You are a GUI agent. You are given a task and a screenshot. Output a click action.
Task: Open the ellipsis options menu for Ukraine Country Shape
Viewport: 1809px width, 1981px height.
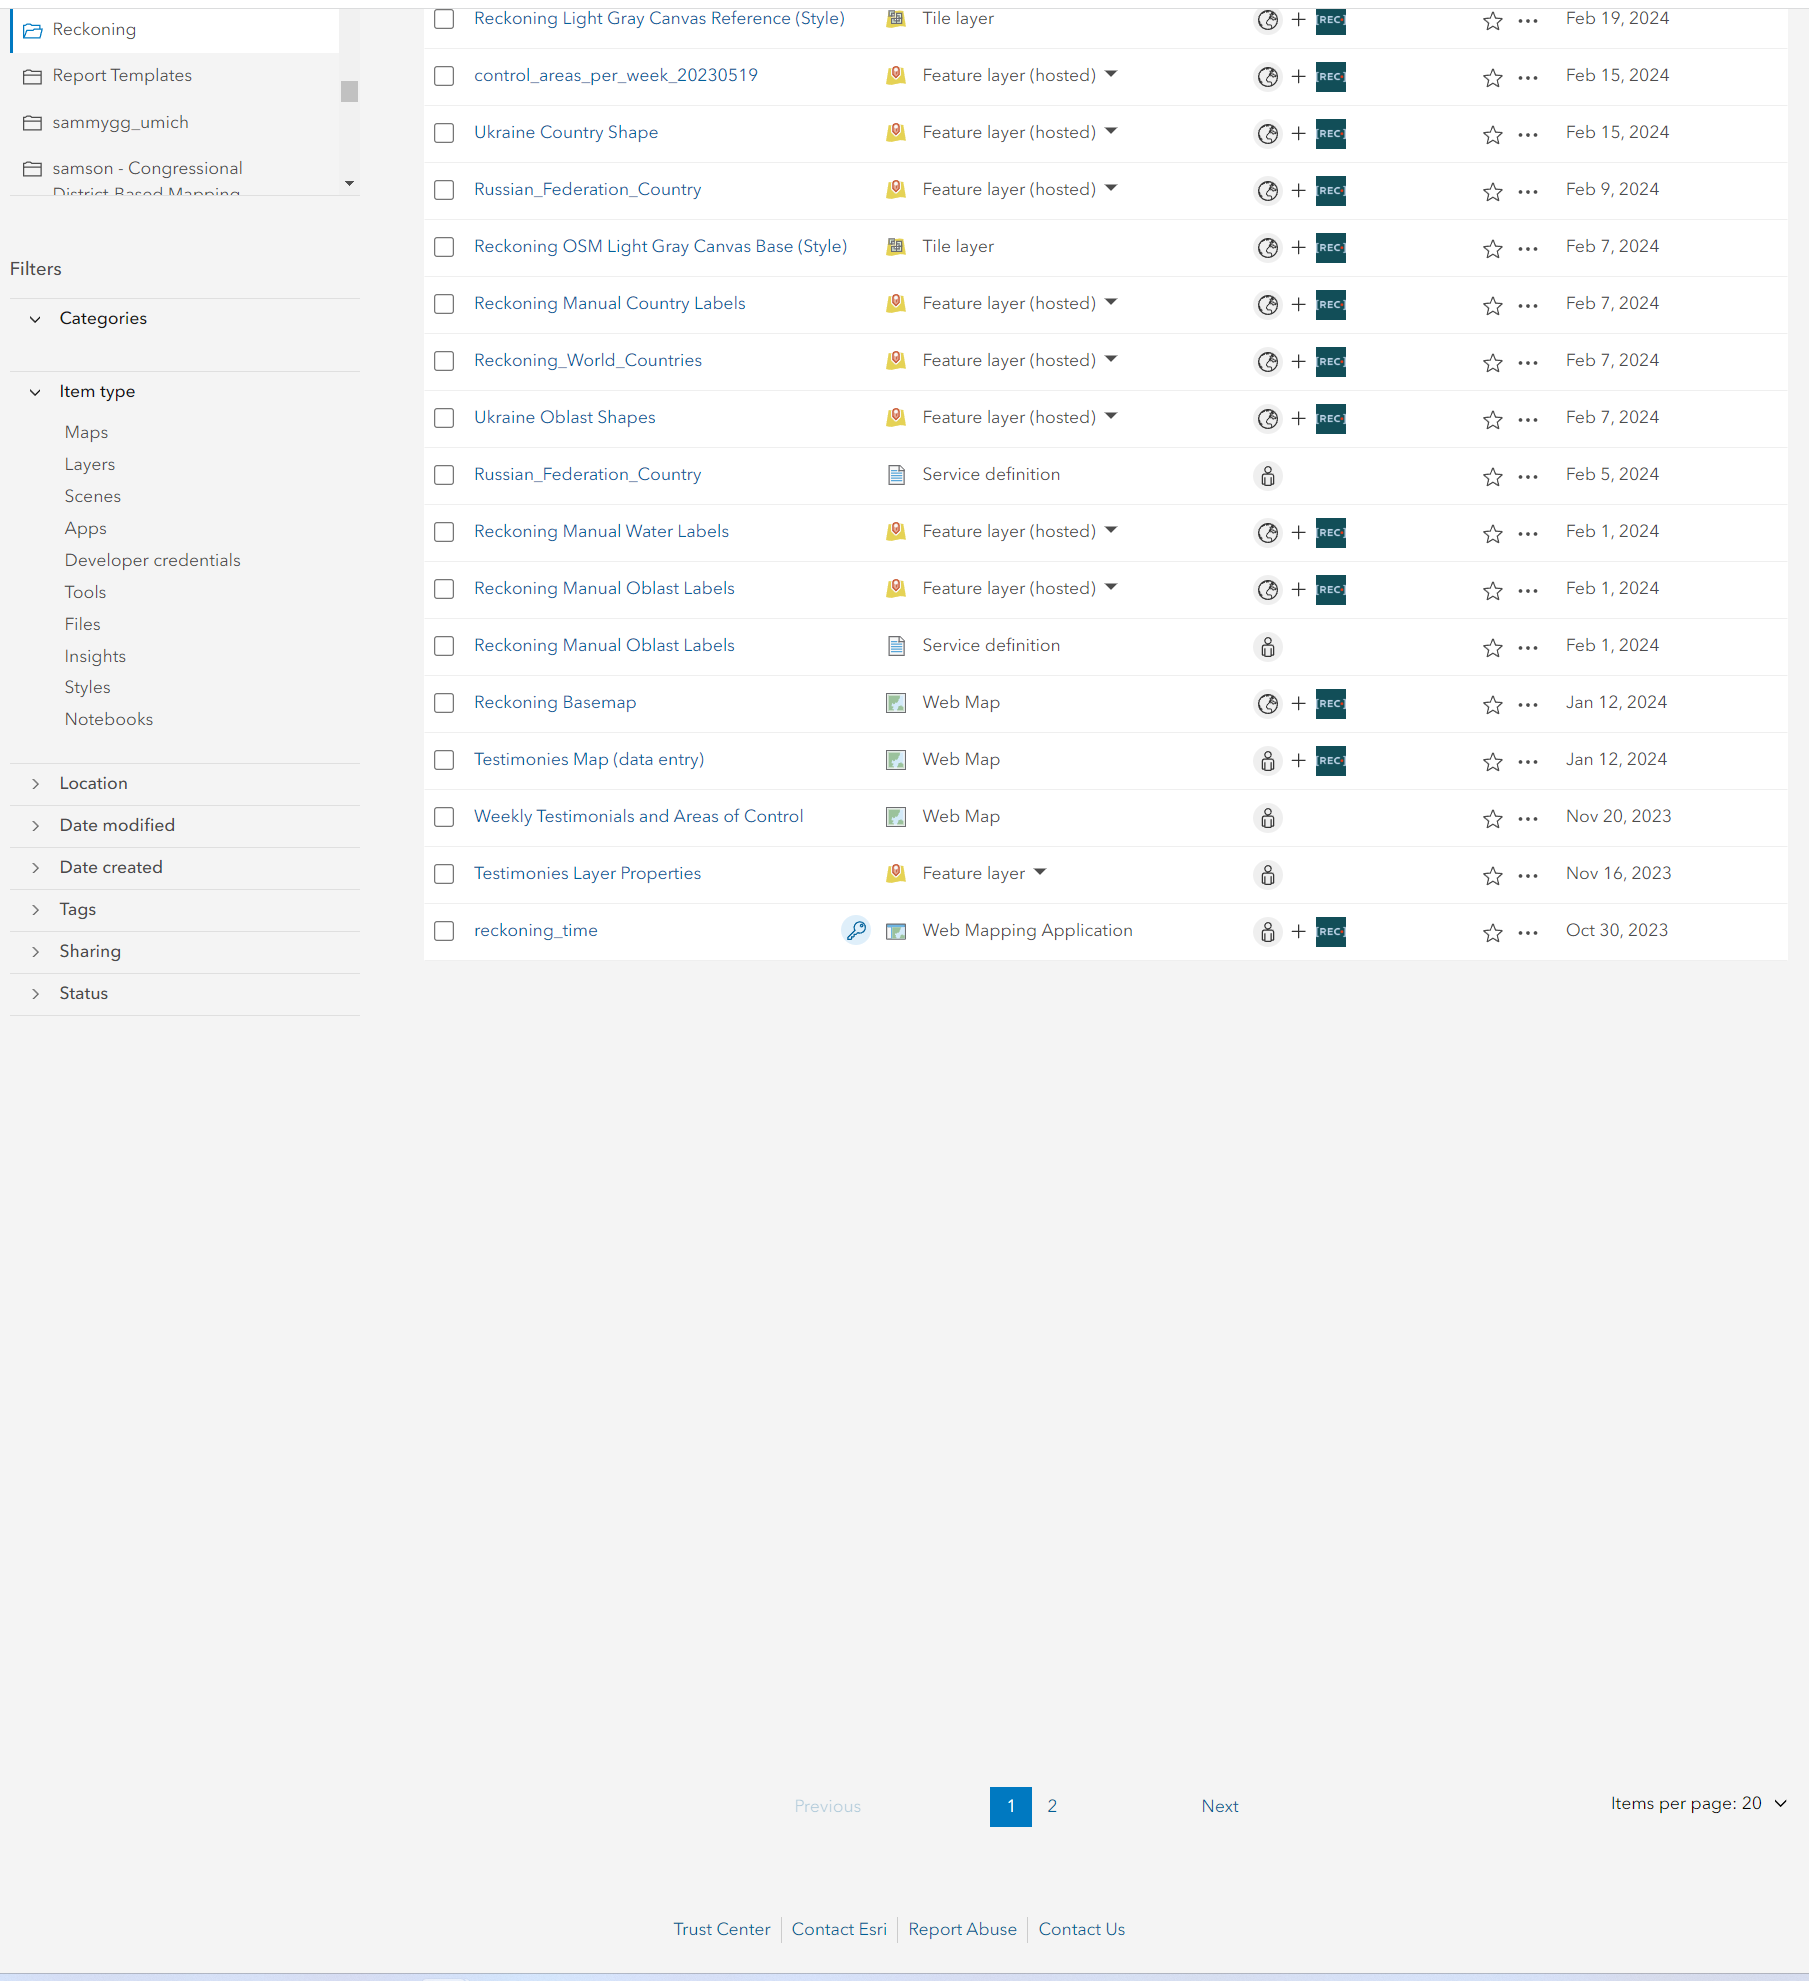tap(1526, 134)
